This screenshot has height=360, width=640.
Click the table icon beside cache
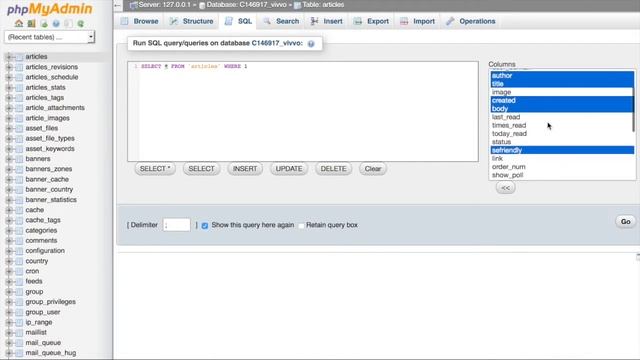[x=19, y=210]
